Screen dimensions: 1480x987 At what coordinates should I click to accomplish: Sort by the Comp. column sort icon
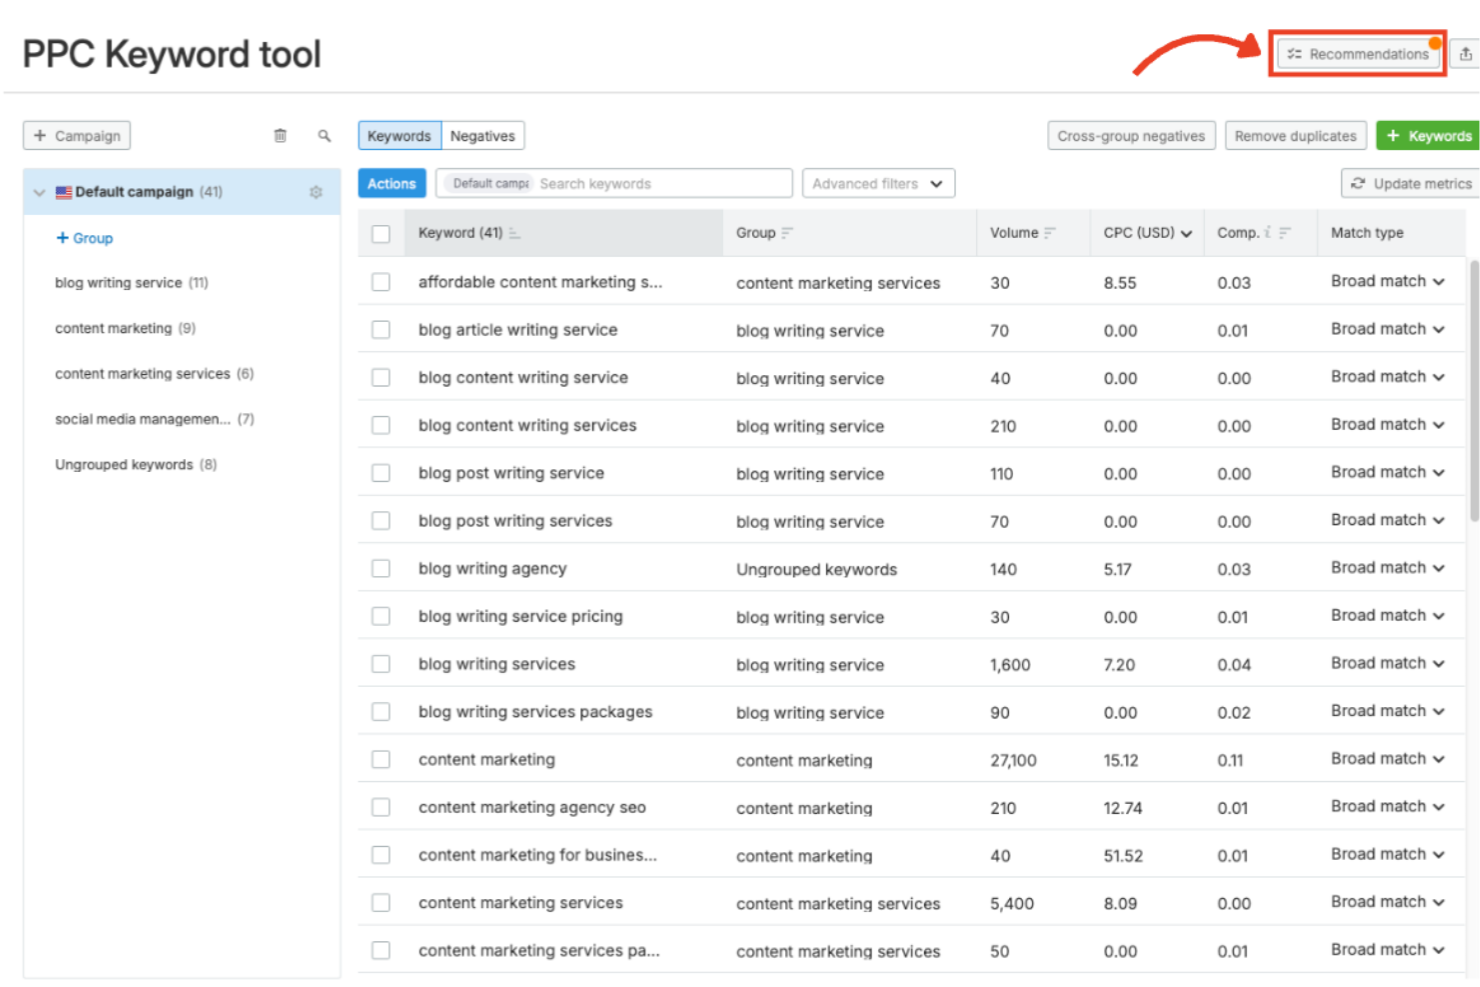(1285, 233)
